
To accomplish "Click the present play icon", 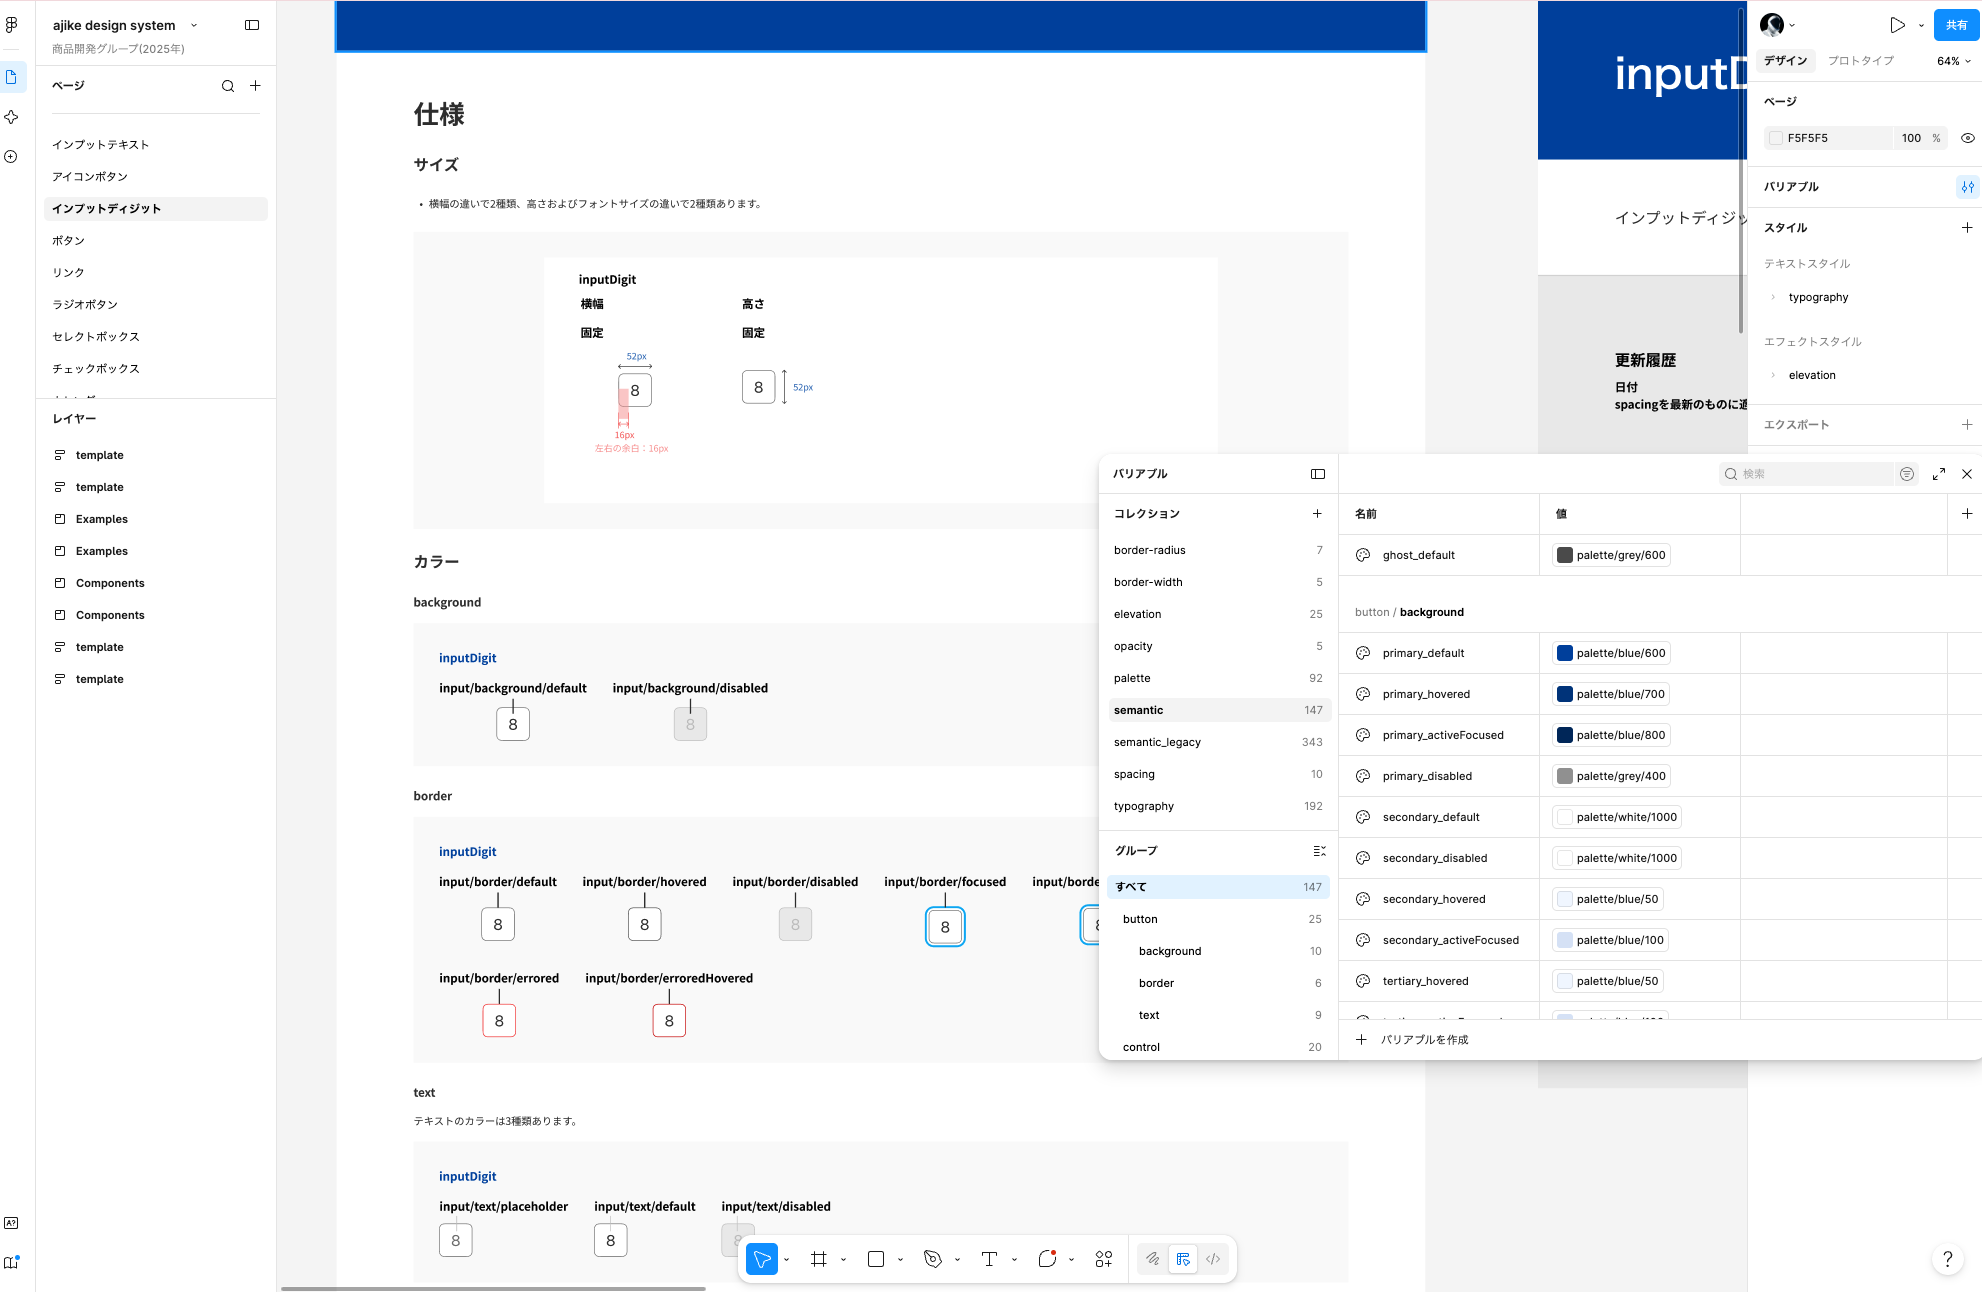I will pos(1897,25).
